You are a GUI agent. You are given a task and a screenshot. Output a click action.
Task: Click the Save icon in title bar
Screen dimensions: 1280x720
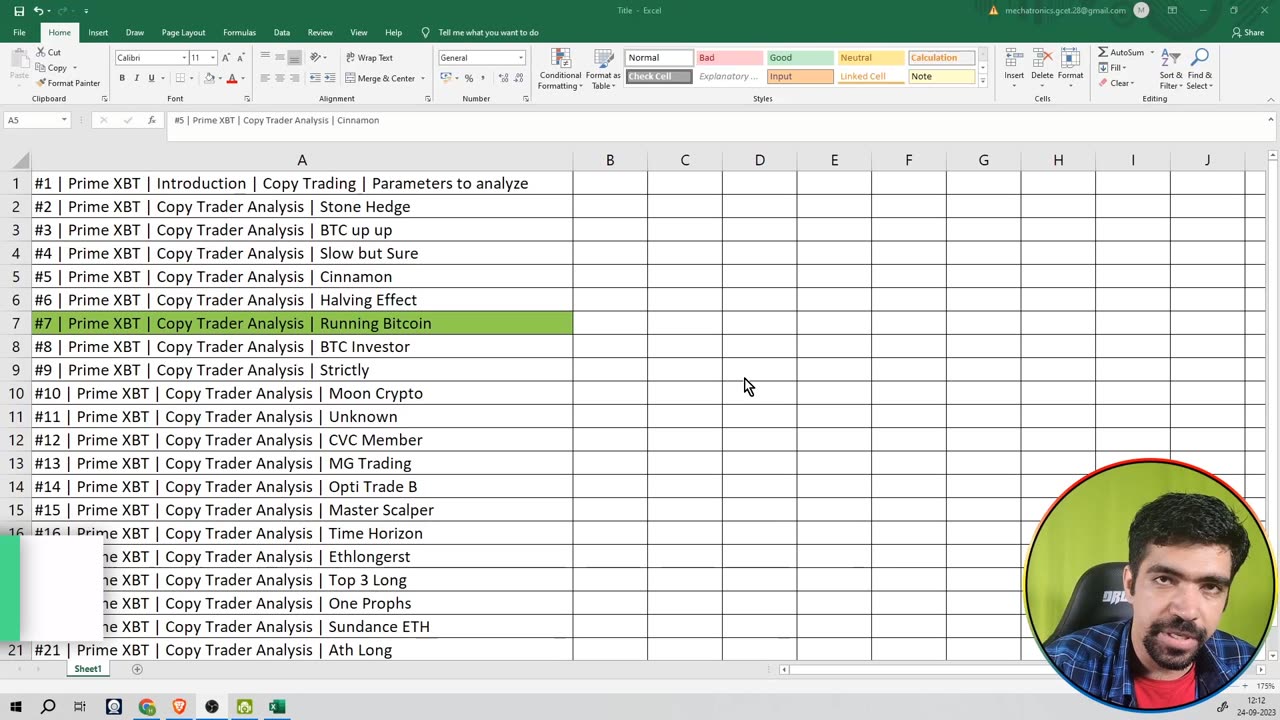coord(18,11)
